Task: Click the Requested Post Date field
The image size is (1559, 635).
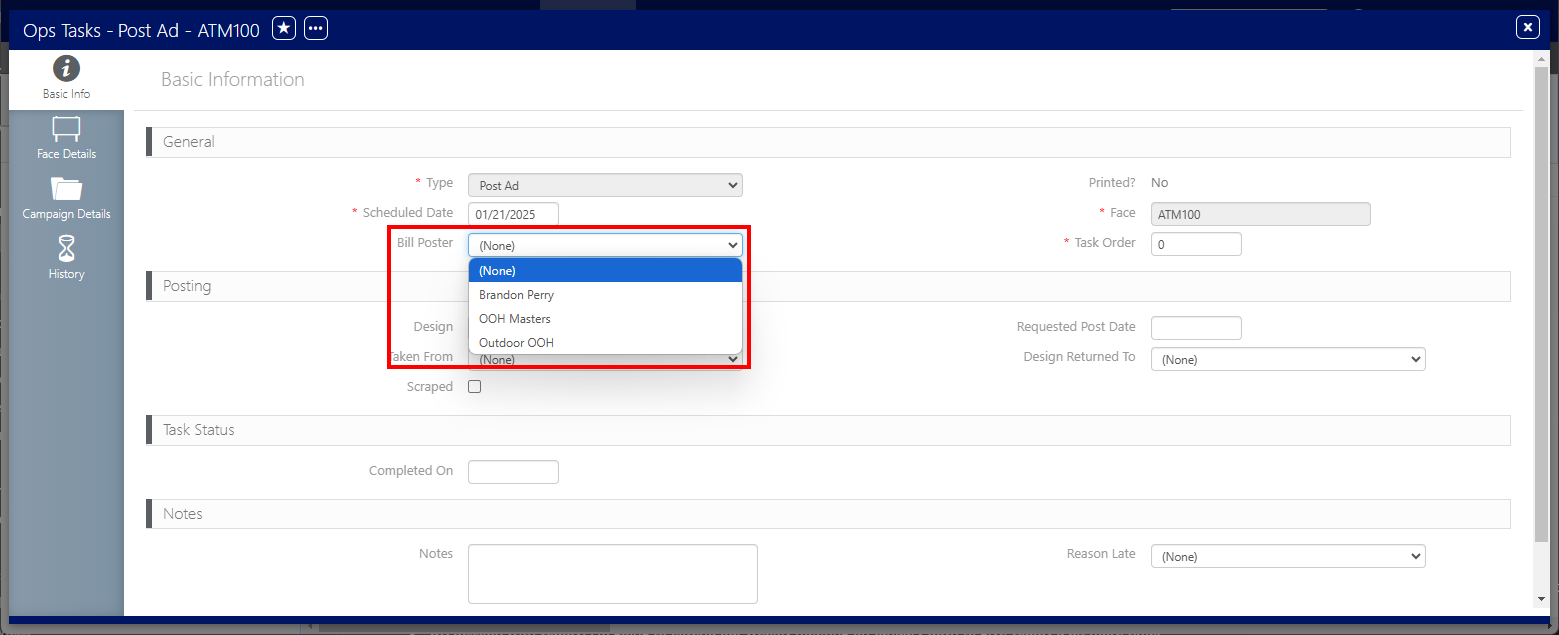Action: [x=1196, y=328]
